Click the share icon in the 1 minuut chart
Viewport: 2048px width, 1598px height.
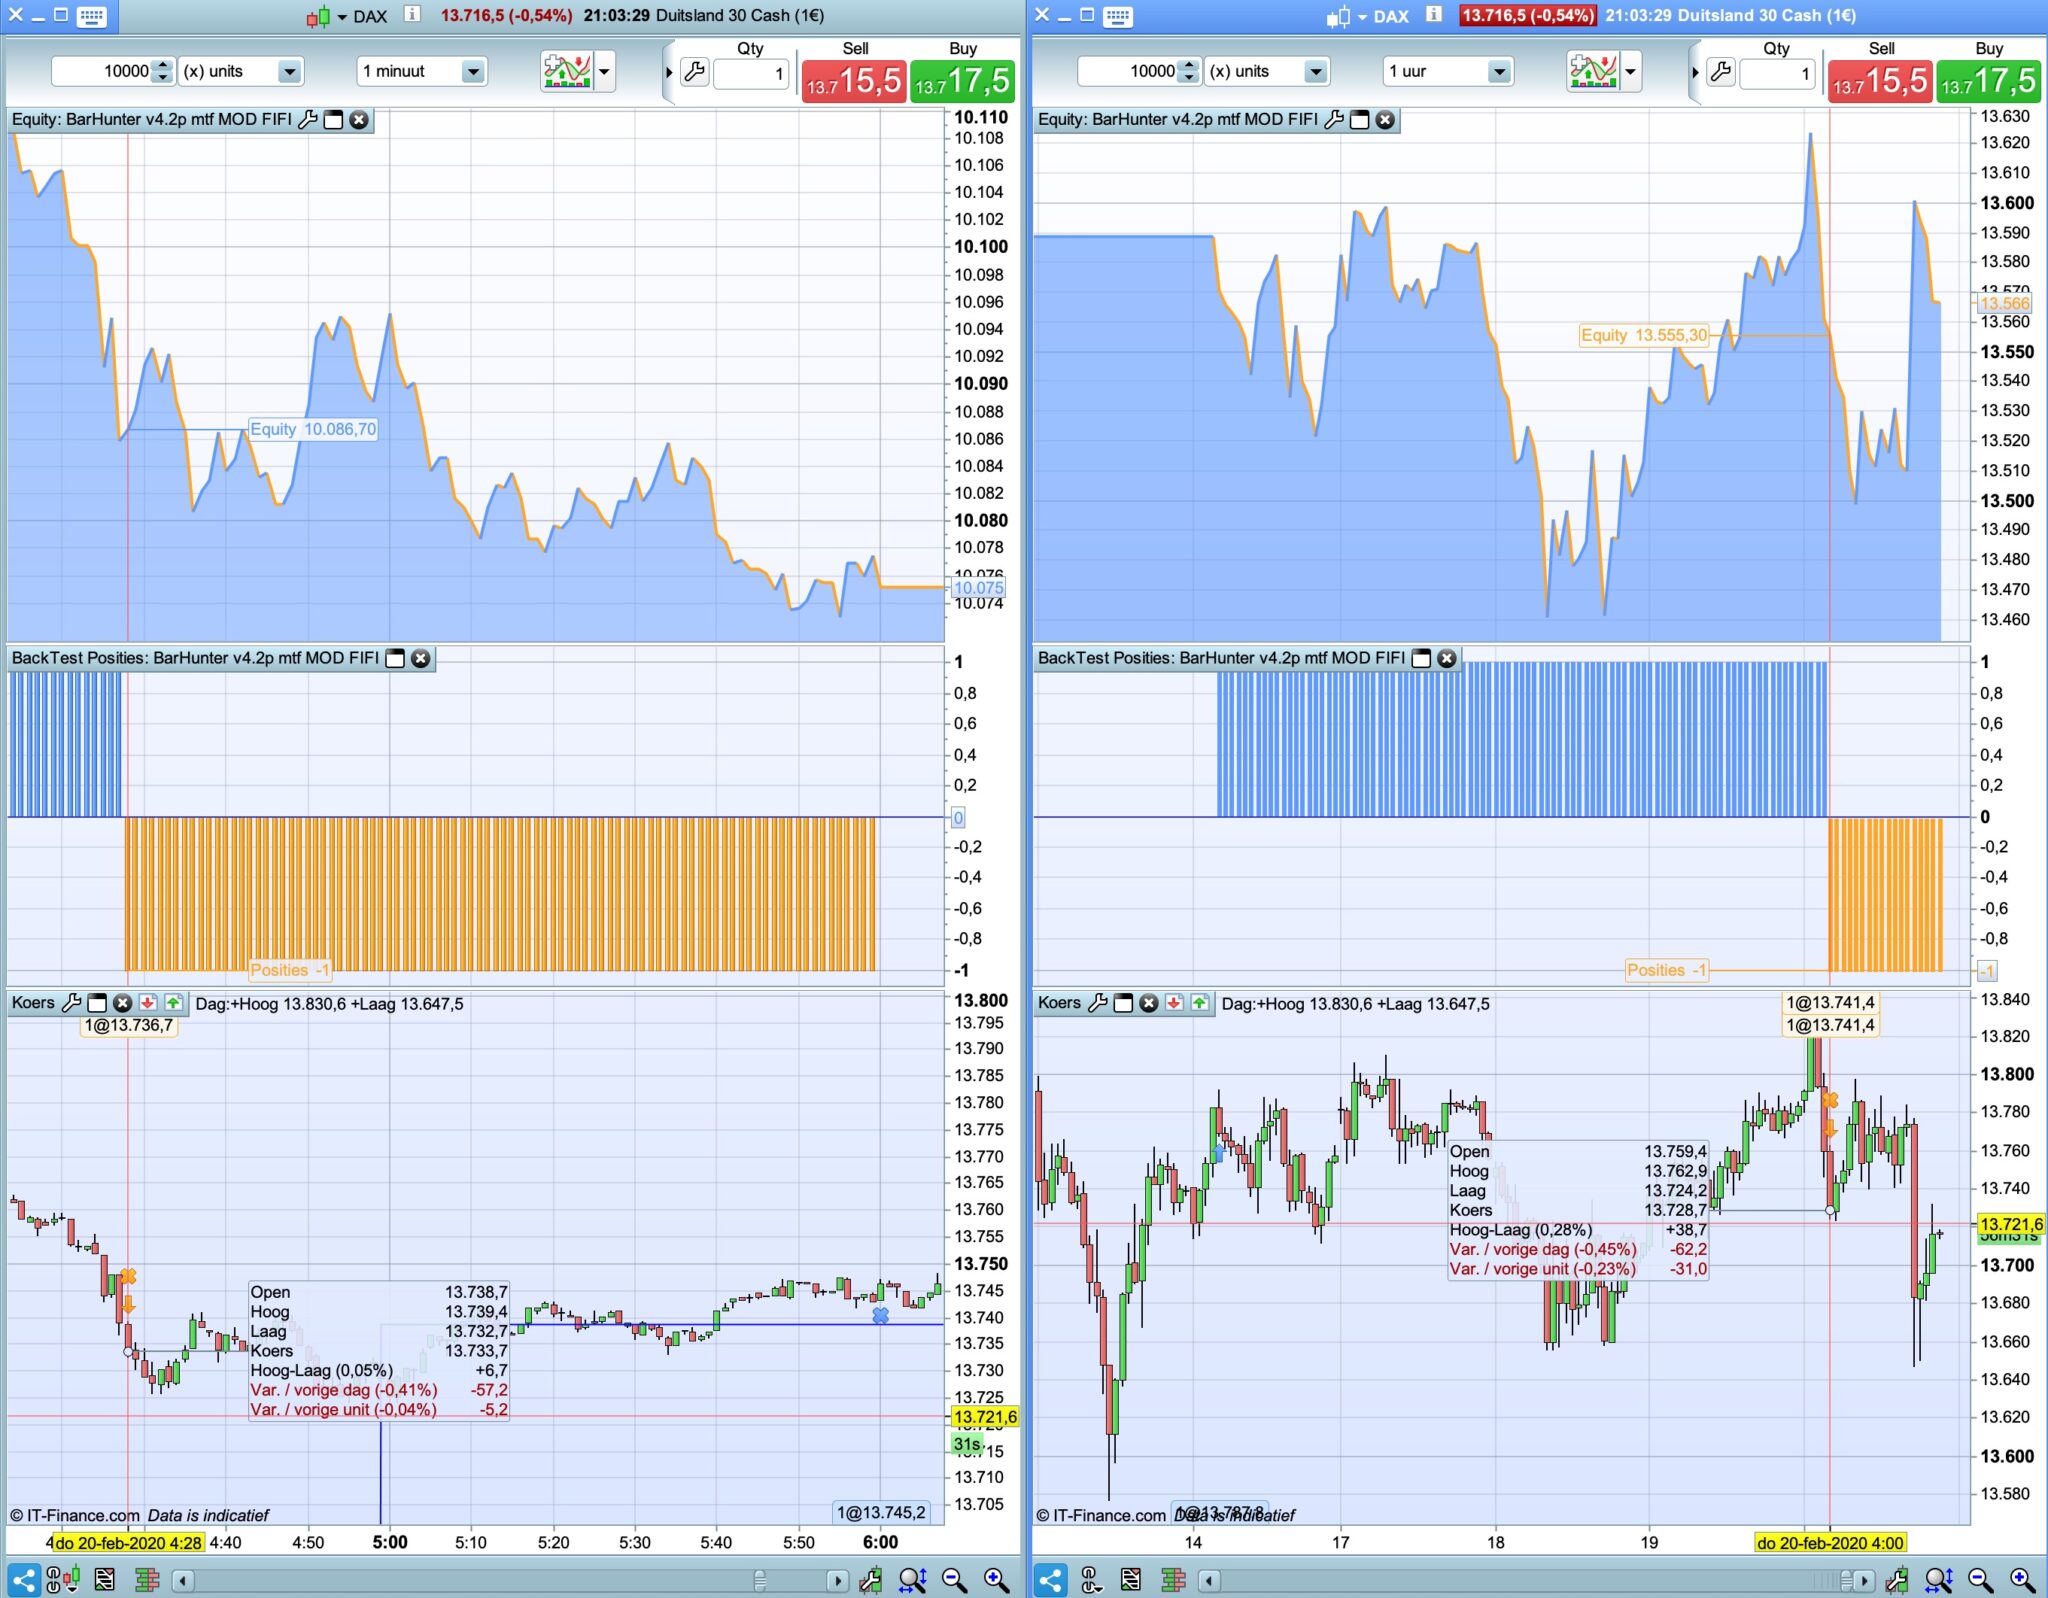[x=24, y=1580]
